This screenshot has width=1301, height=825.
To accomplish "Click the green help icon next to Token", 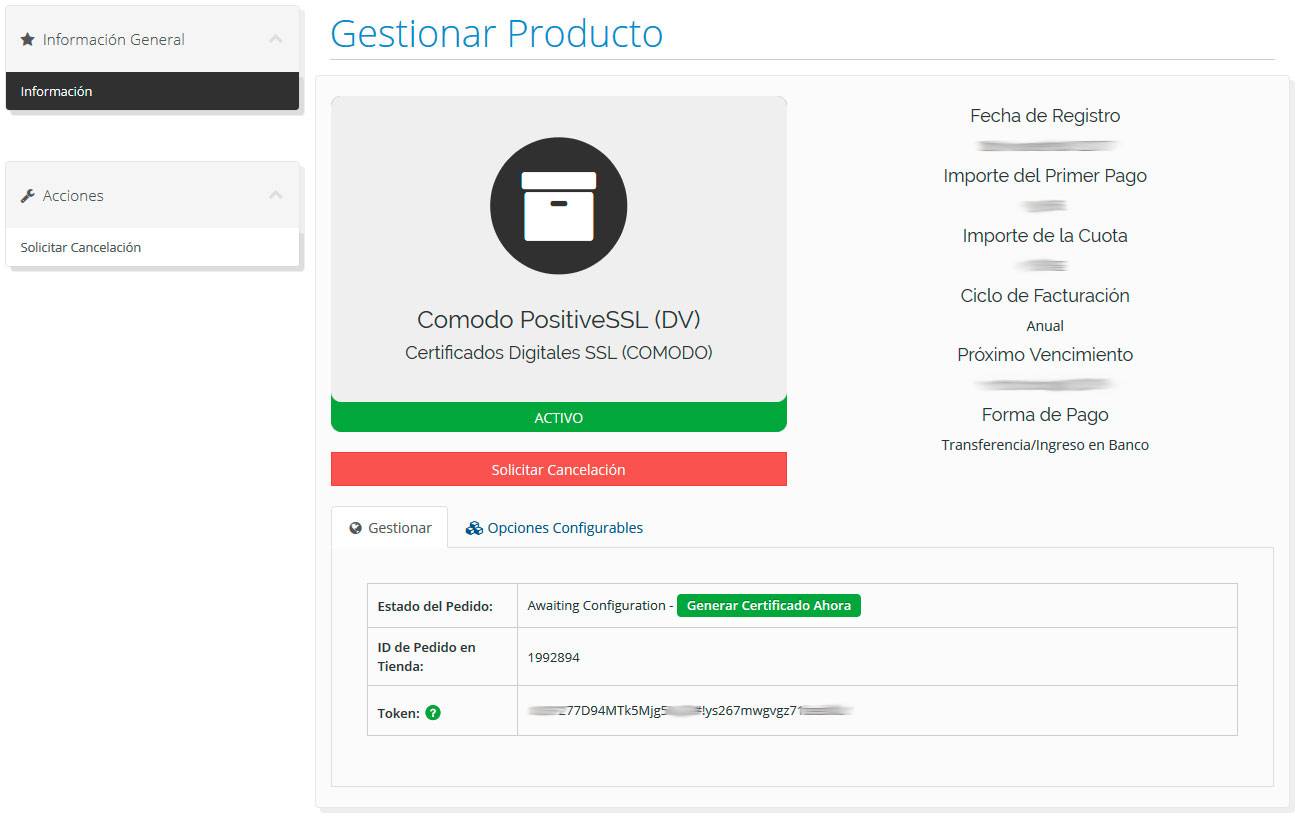I will pyautogui.click(x=433, y=713).
